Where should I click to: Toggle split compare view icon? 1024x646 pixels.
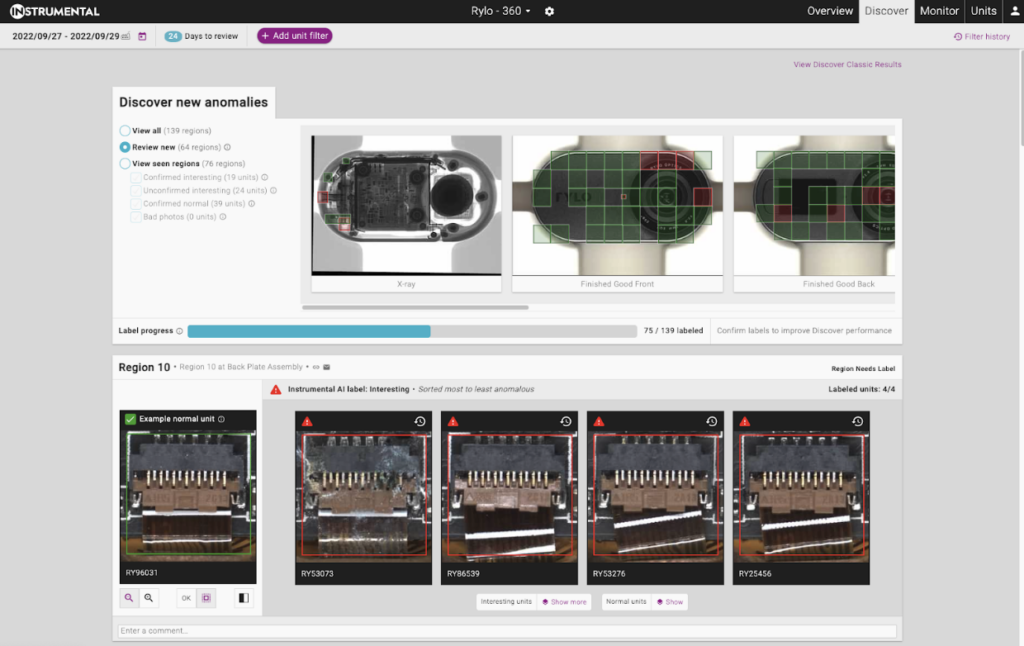[x=242, y=598]
